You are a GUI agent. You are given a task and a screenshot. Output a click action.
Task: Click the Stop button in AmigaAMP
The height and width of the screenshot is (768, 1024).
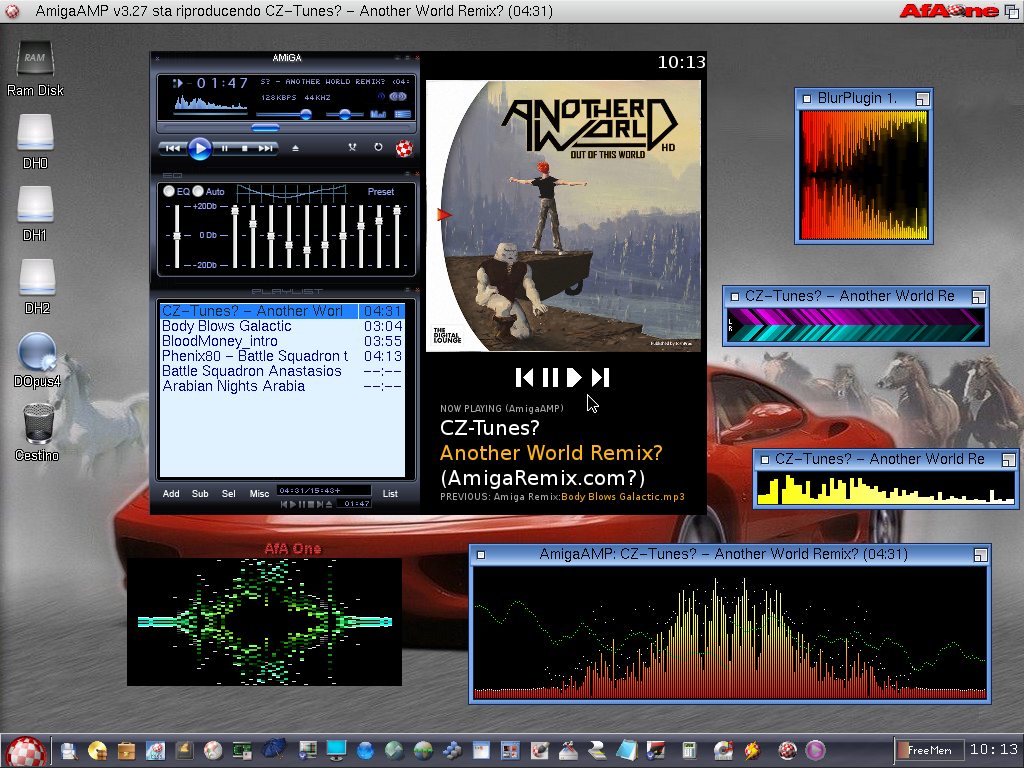(244, 148)
